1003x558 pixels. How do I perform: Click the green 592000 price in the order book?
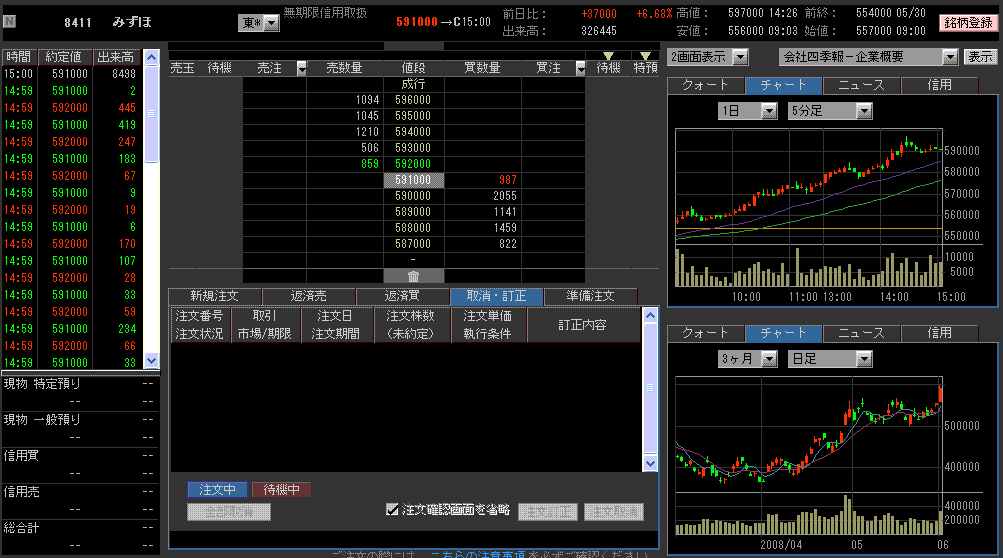click(x=413, y=164)
